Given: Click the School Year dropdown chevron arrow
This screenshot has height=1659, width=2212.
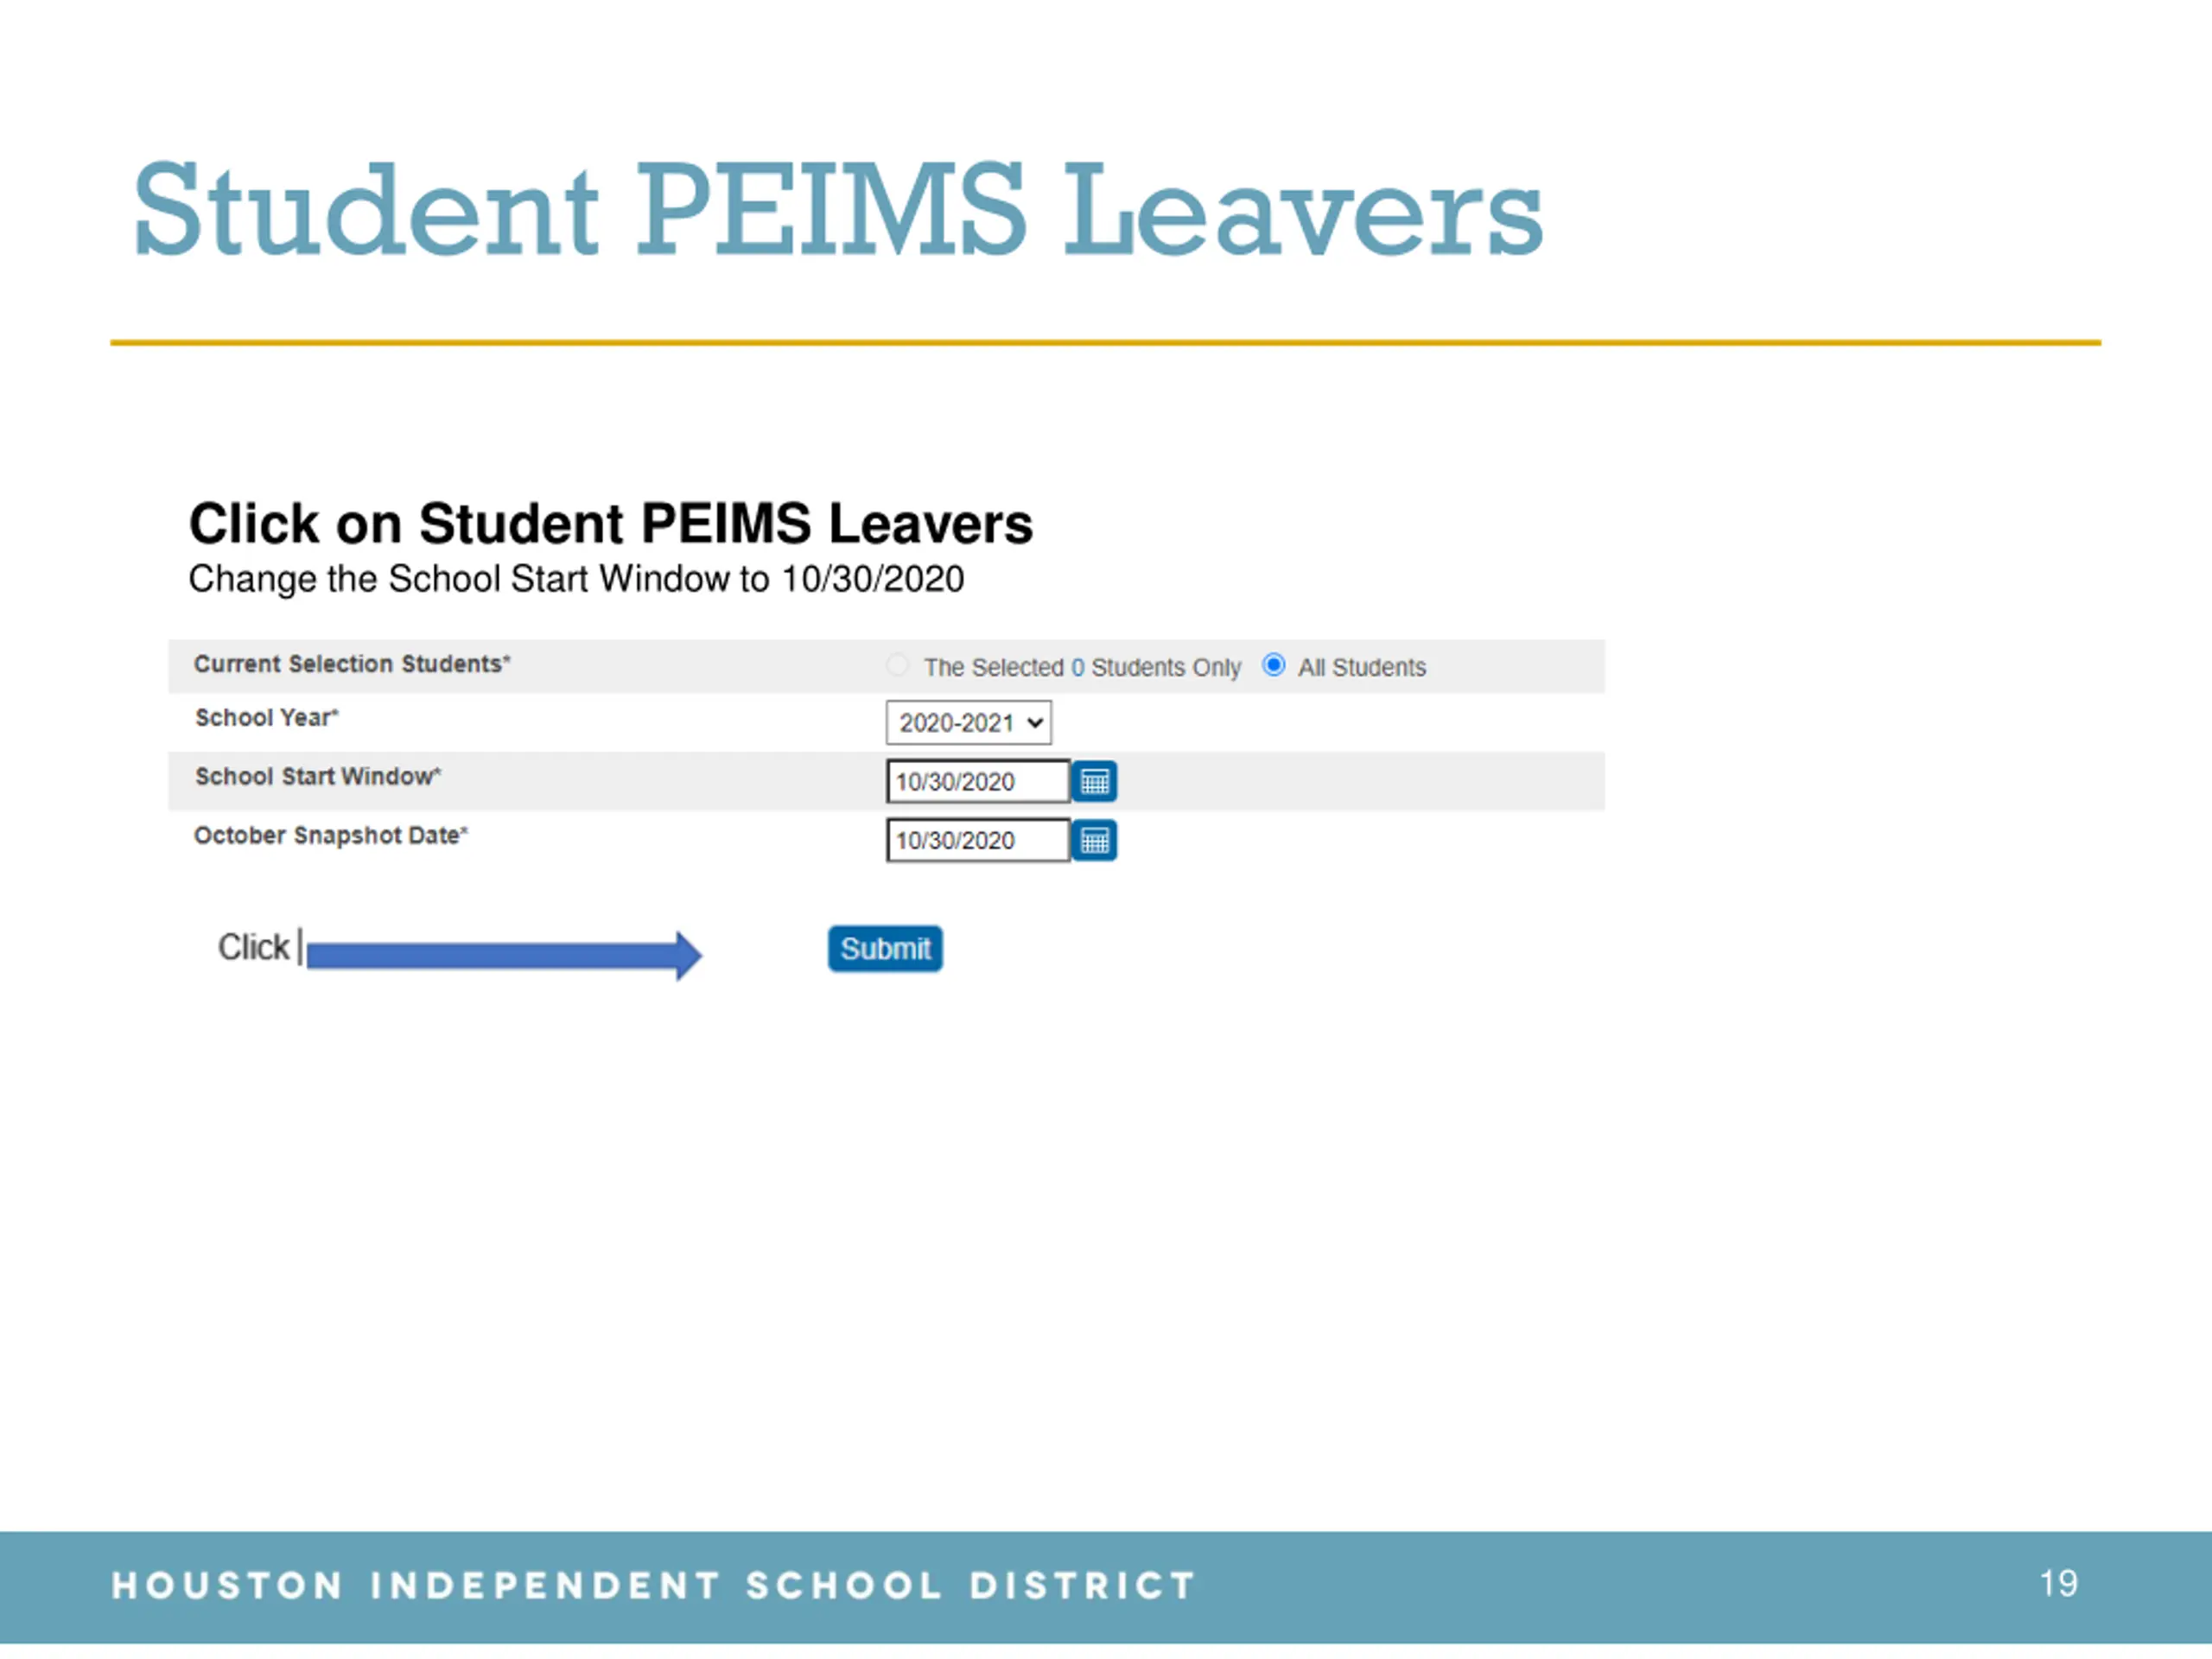Looking at the screenshot, I should pos(1035,723).
